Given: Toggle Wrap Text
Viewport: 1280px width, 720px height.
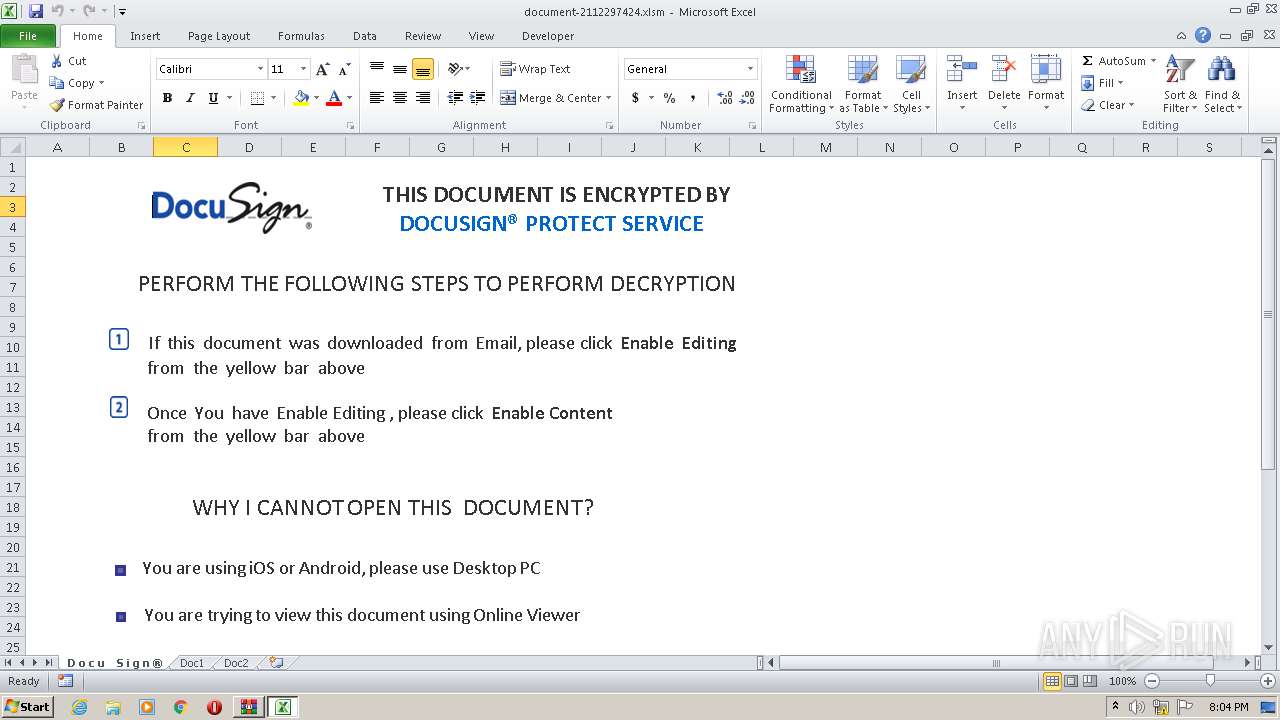Looking at the screenshot, I should click(x=535, y=69).
